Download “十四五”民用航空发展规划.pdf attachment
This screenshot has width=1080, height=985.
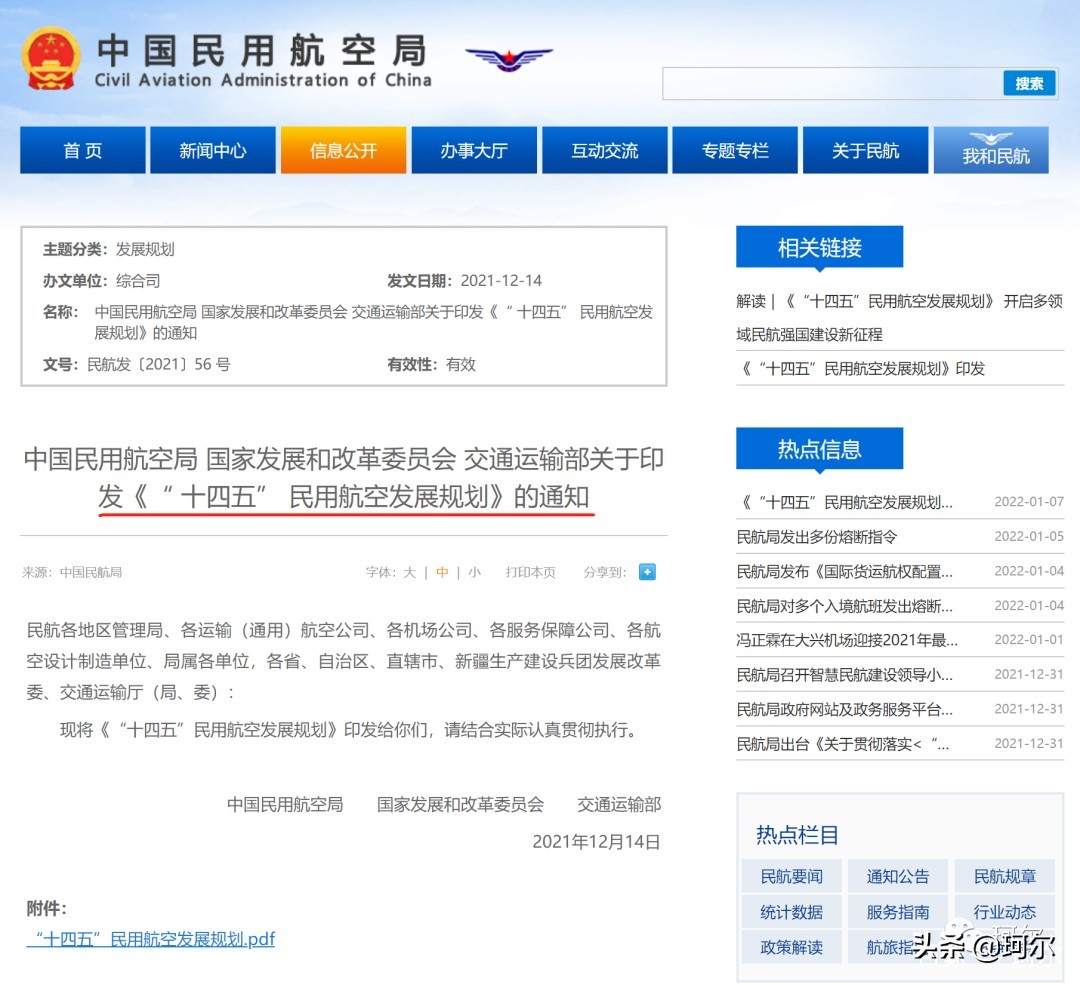(x=151, y=939)
